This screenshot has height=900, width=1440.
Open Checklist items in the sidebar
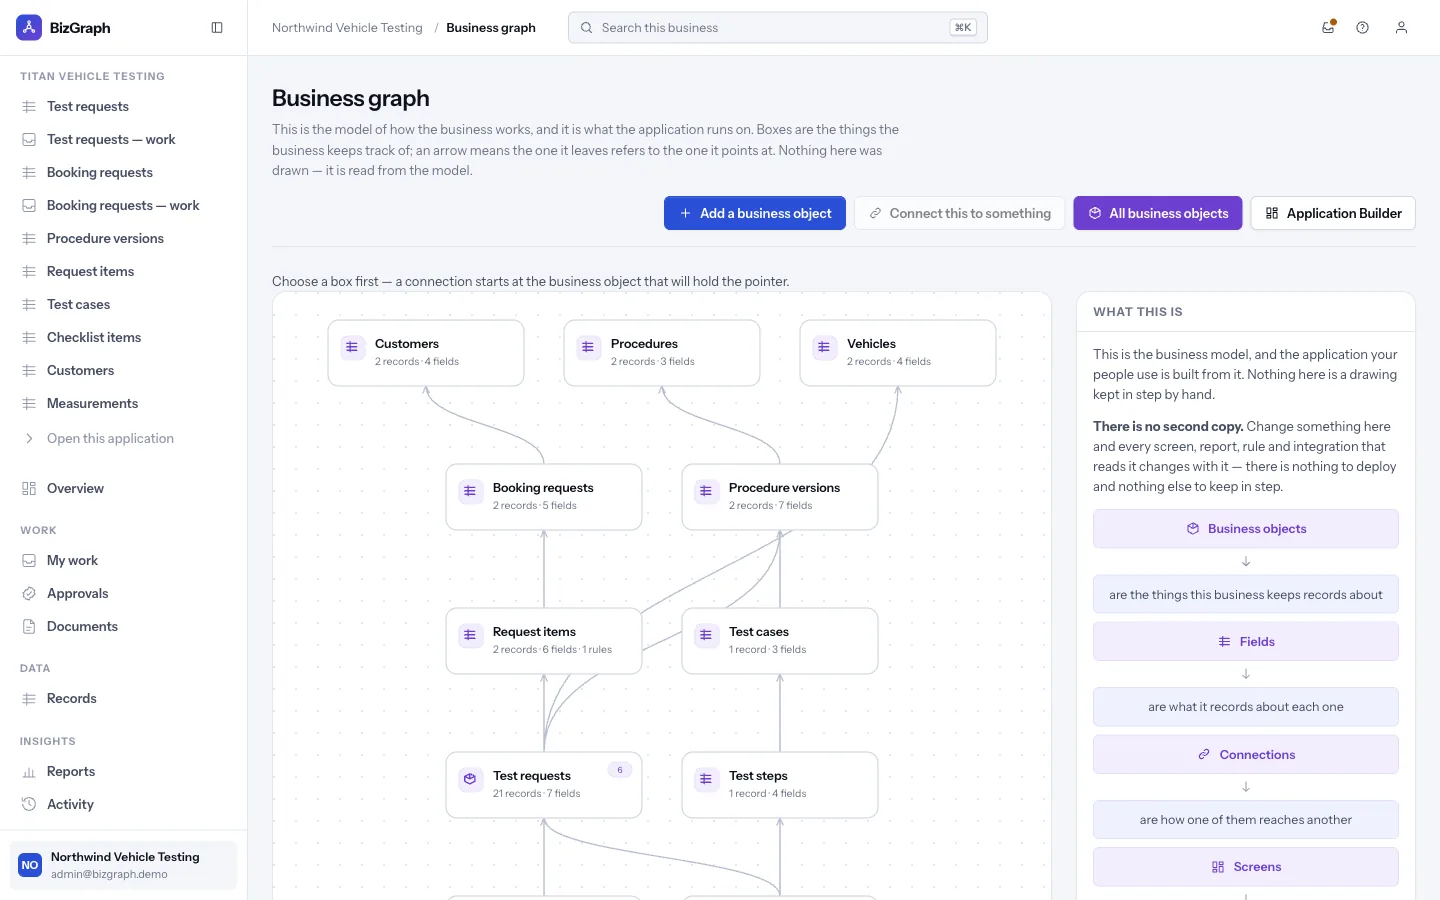pyautogui.click(x=124, y=338)
